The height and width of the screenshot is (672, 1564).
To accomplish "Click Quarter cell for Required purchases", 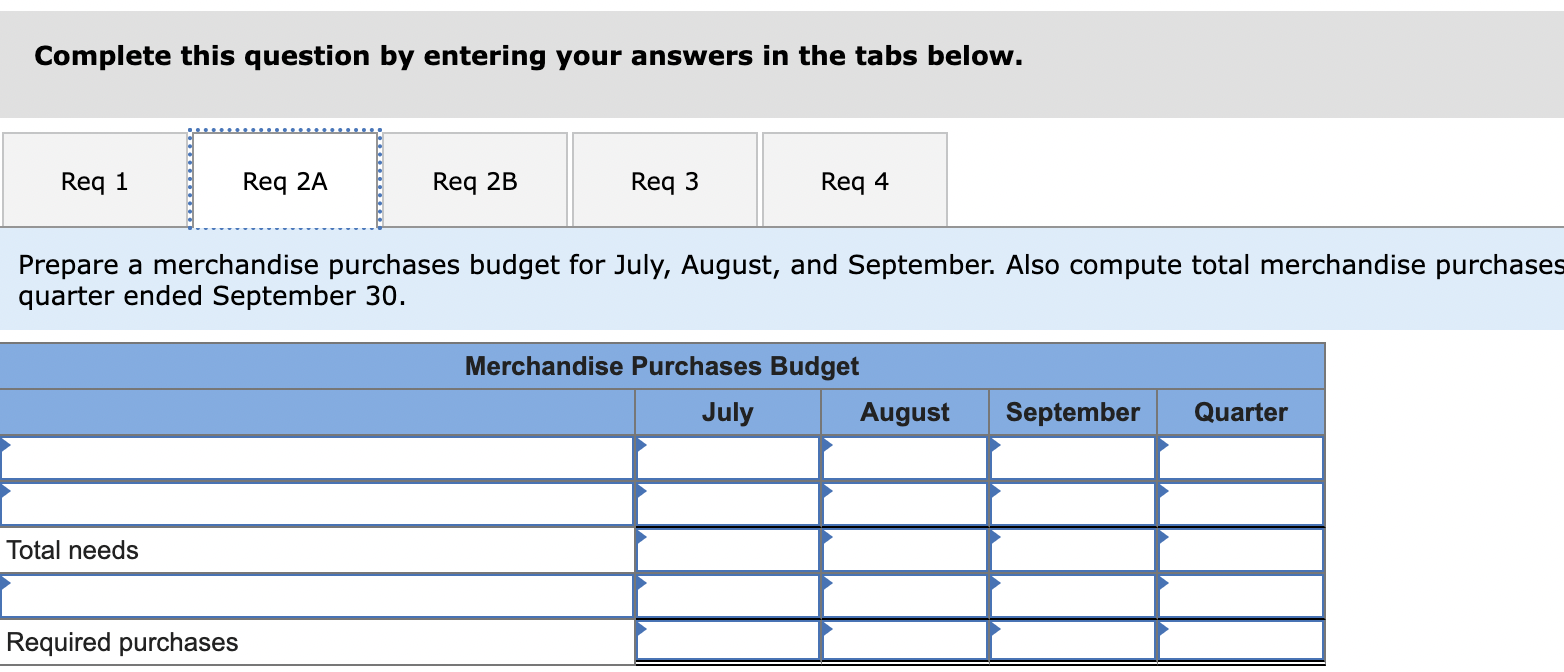I will click(1241, 641).
